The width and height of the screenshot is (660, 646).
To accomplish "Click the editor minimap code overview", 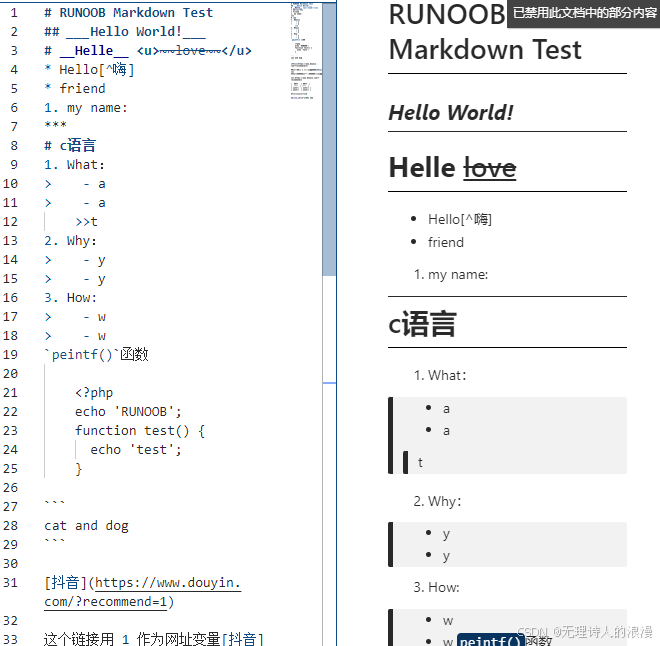I will tap(306, 51).
